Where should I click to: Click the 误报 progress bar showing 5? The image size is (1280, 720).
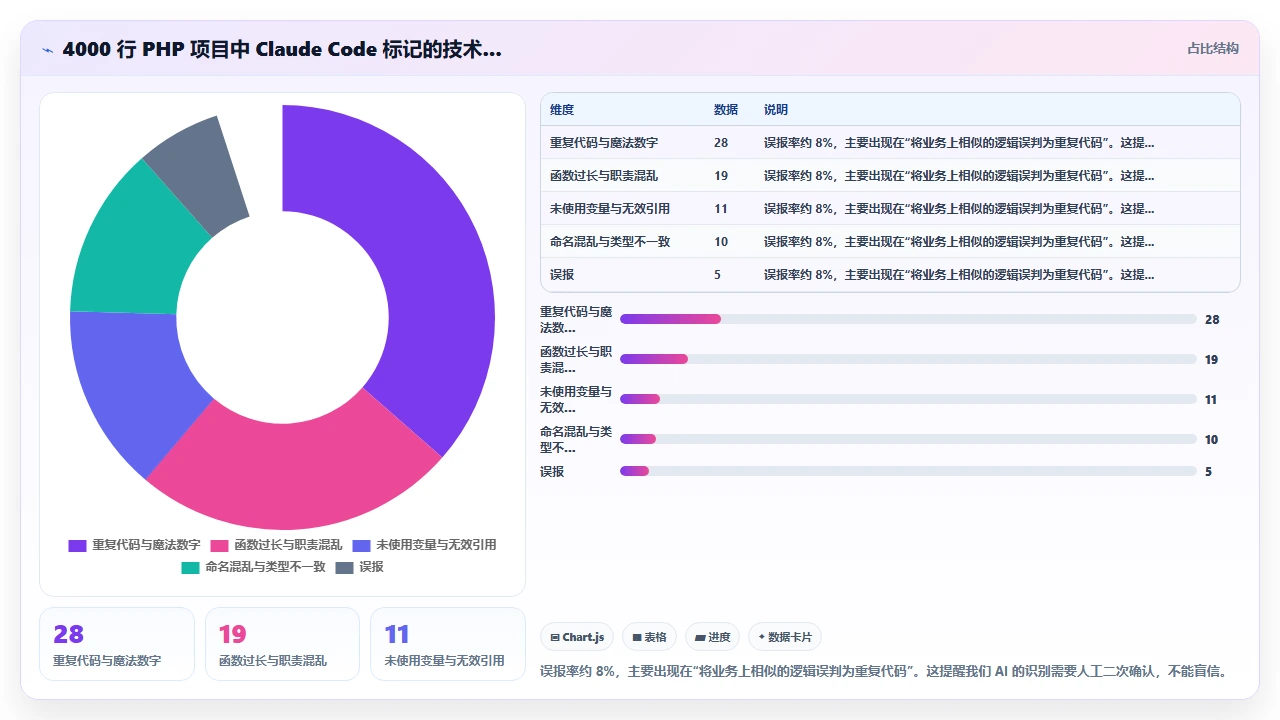(908, 471)
